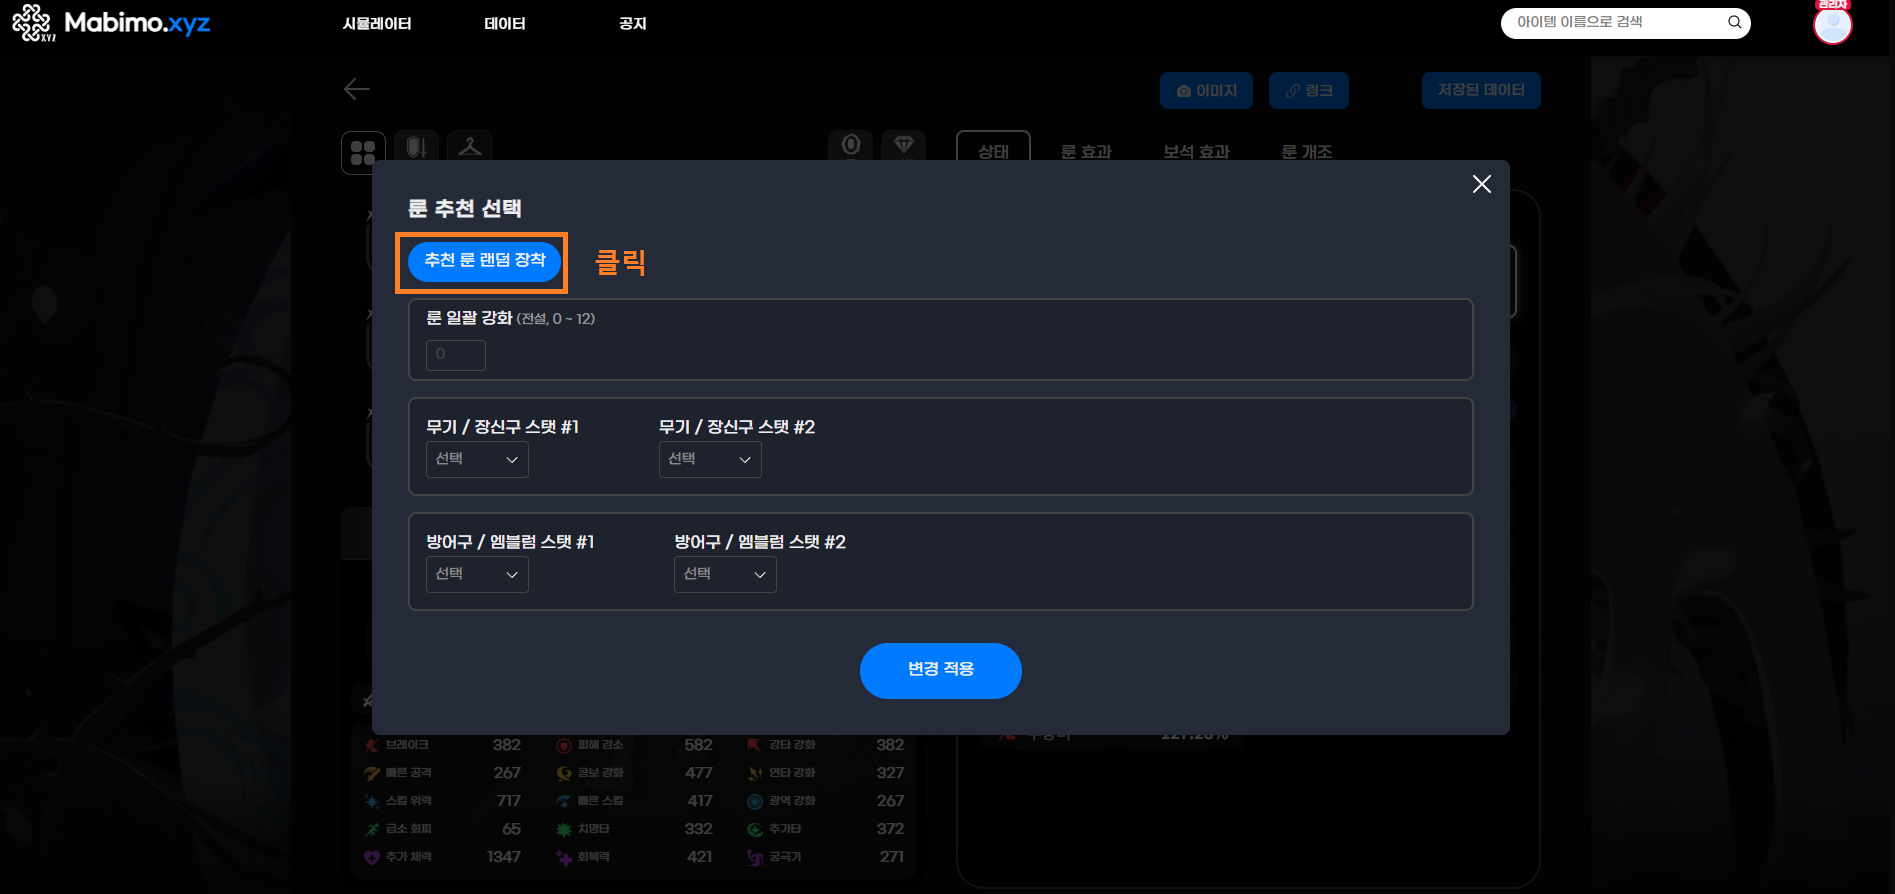Open 무기 / 장신구 스탯 #1 dropdown
The height and width of the screenshot is (894, 1895).
pyautogui.click(x=477, y=459)
